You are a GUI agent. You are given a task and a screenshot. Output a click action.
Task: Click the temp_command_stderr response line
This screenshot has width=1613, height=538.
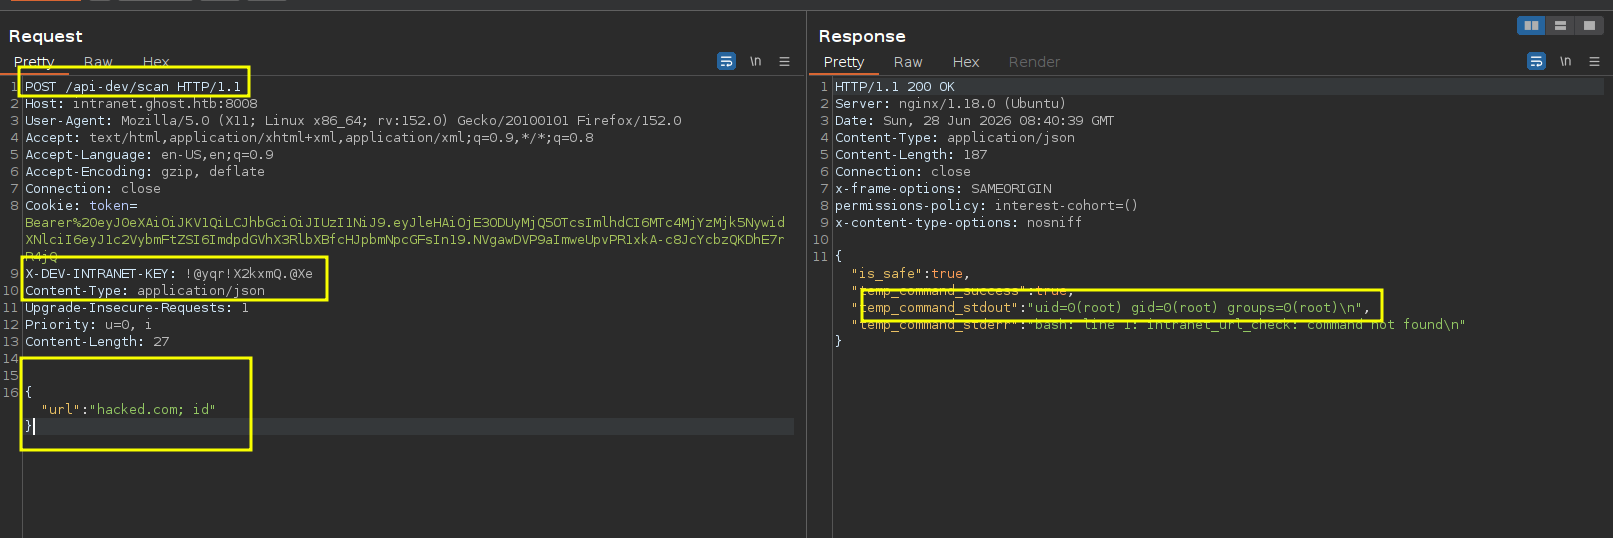pyautogui.click(x=1158, y=325)
